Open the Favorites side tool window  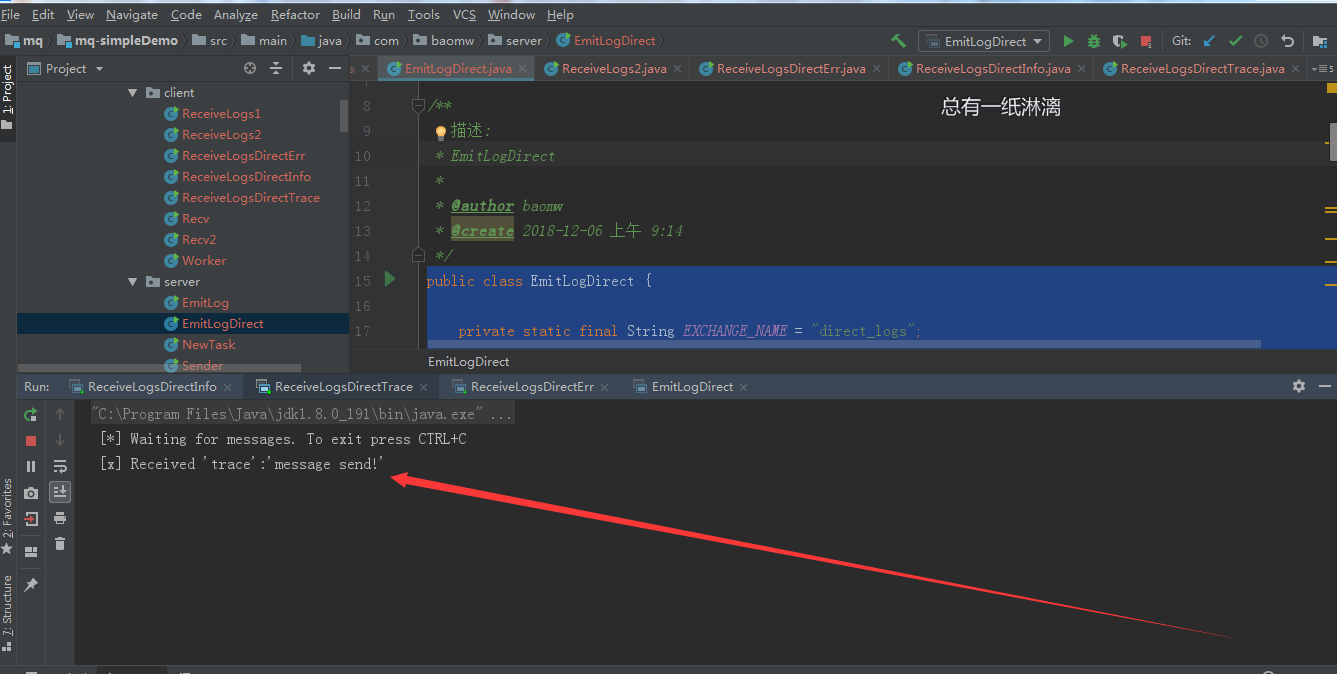coord(7,515)
